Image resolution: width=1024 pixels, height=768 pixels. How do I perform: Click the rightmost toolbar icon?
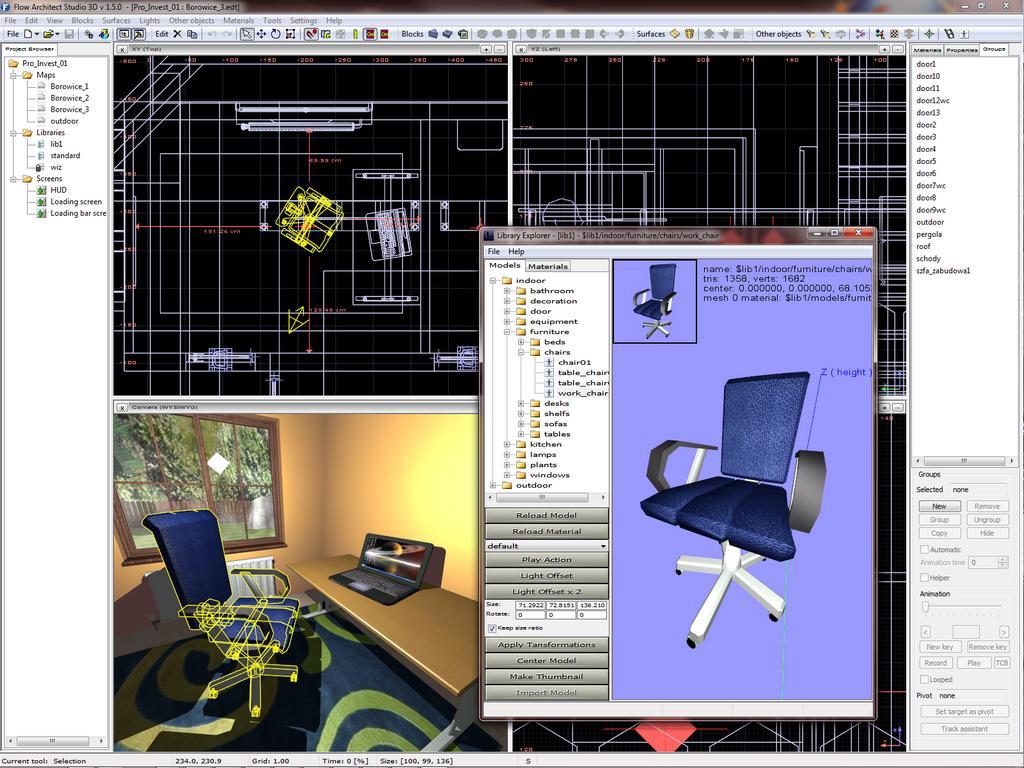point(964,34)
